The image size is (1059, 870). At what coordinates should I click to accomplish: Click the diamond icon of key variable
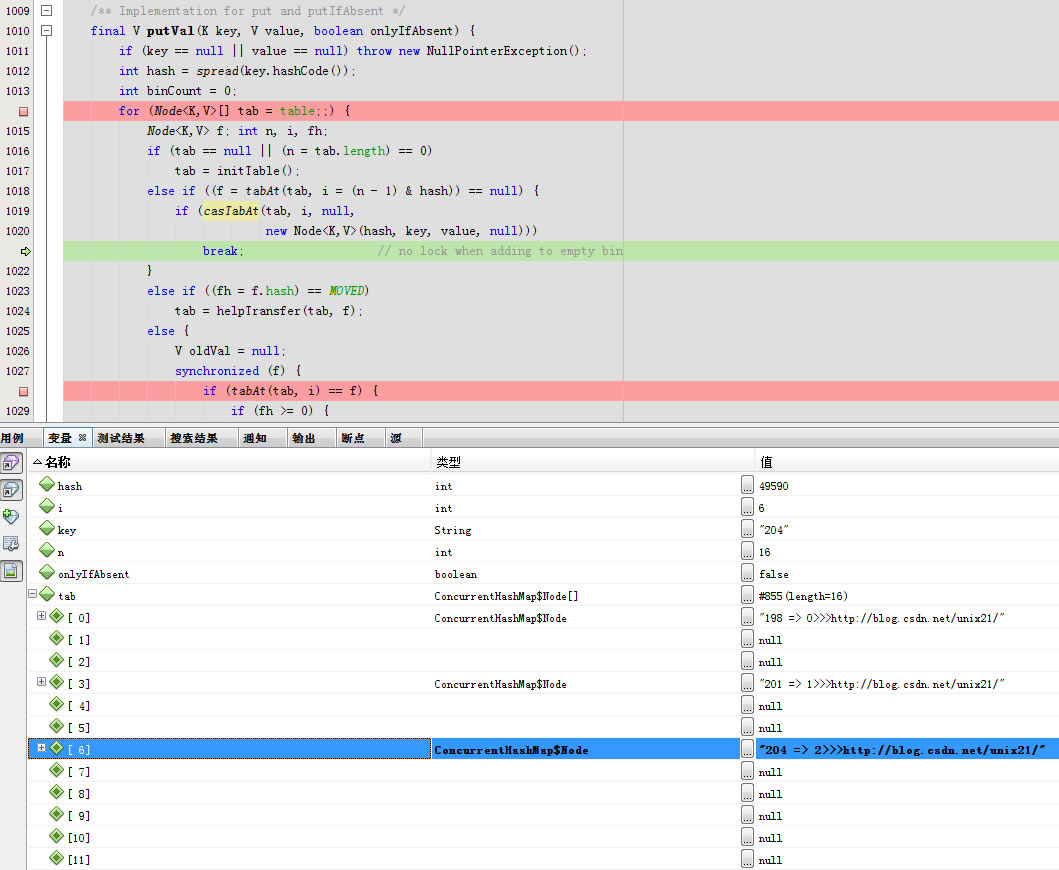pyautogui.click(x=47, y=528)
